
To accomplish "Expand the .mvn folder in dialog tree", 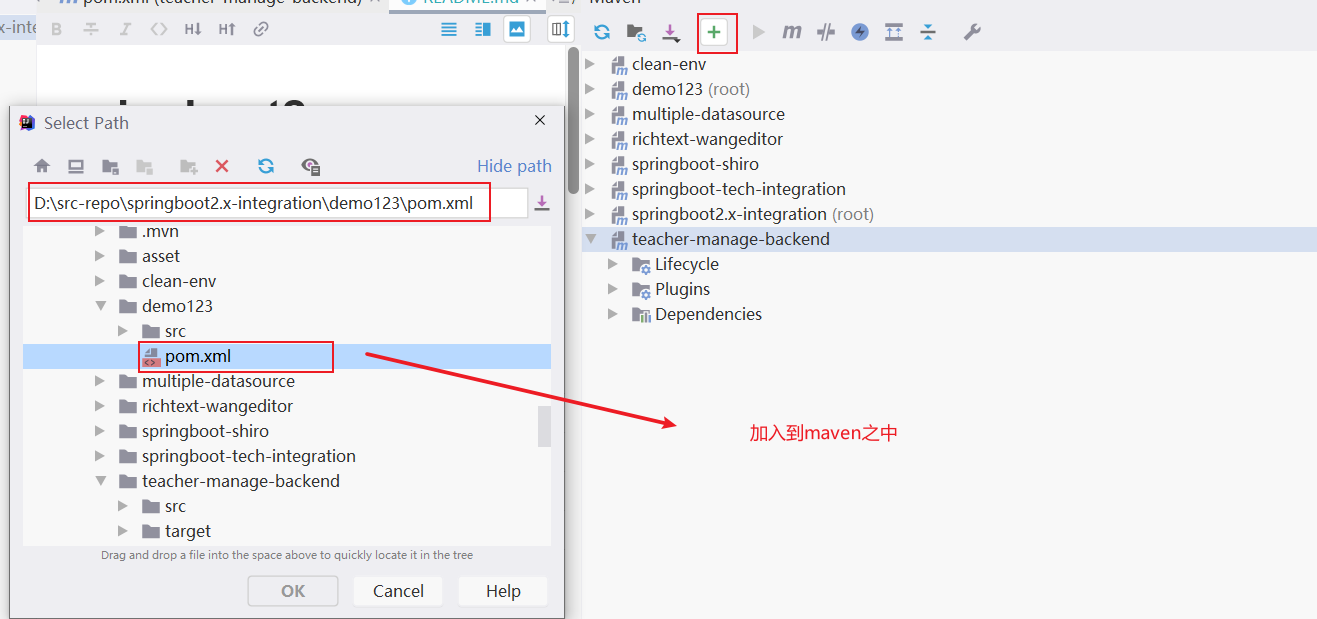I will (99, 231).
